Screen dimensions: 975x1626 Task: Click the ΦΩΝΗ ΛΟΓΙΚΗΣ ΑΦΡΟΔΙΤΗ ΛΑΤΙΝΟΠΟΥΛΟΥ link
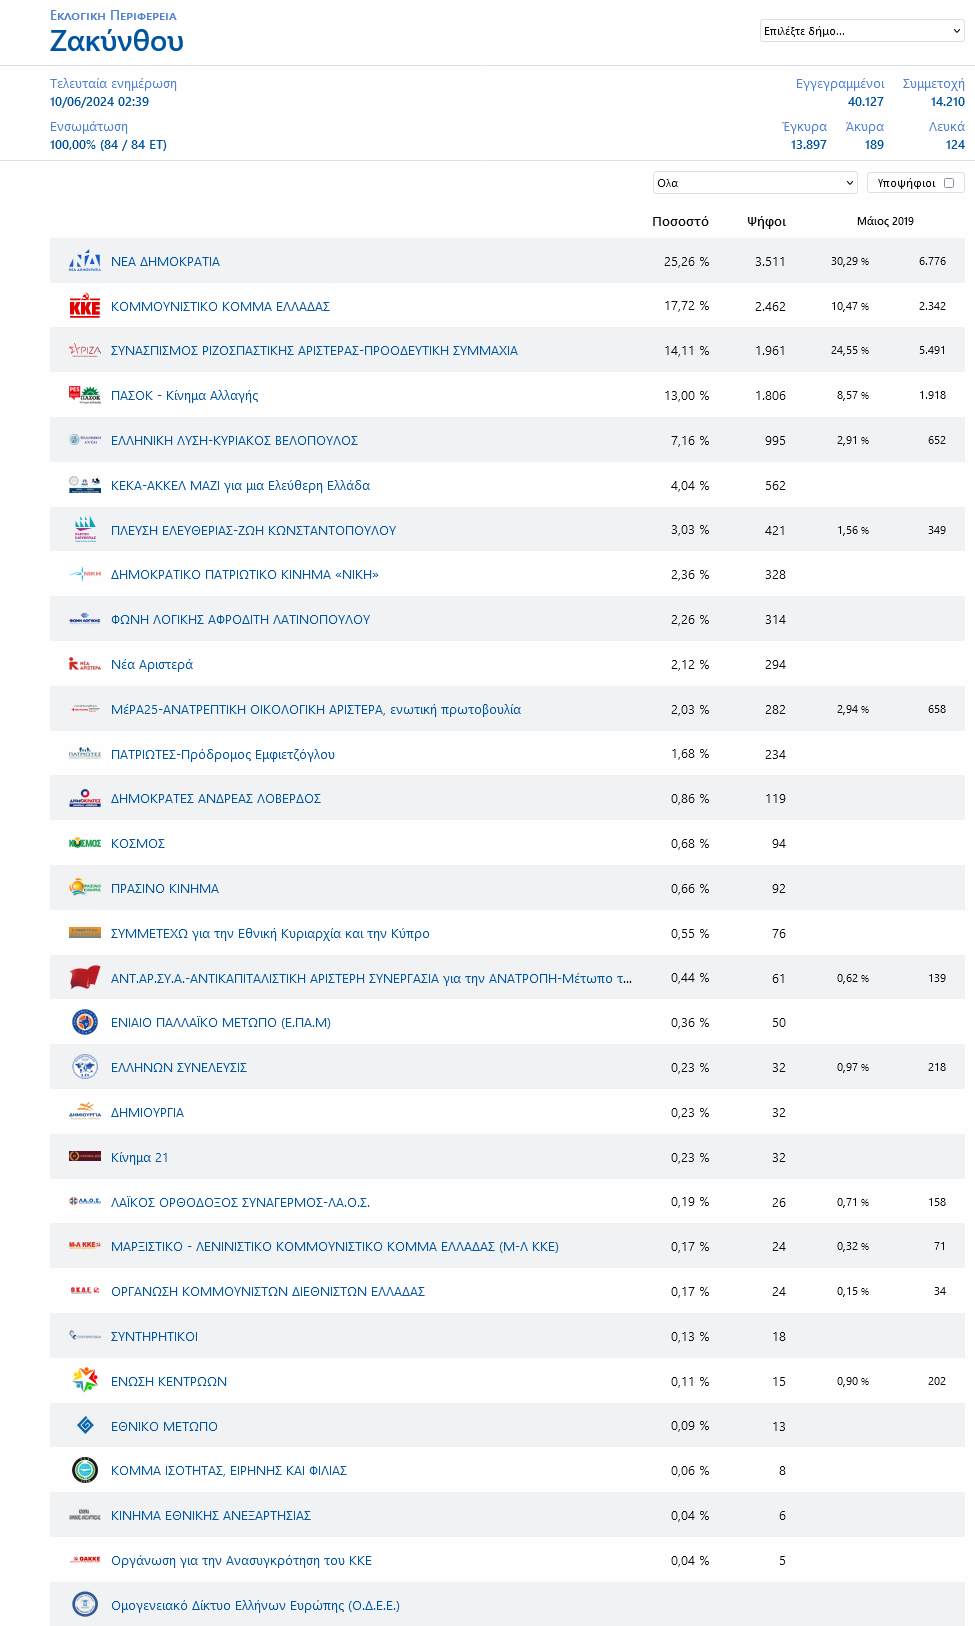(x=240, y=620)
